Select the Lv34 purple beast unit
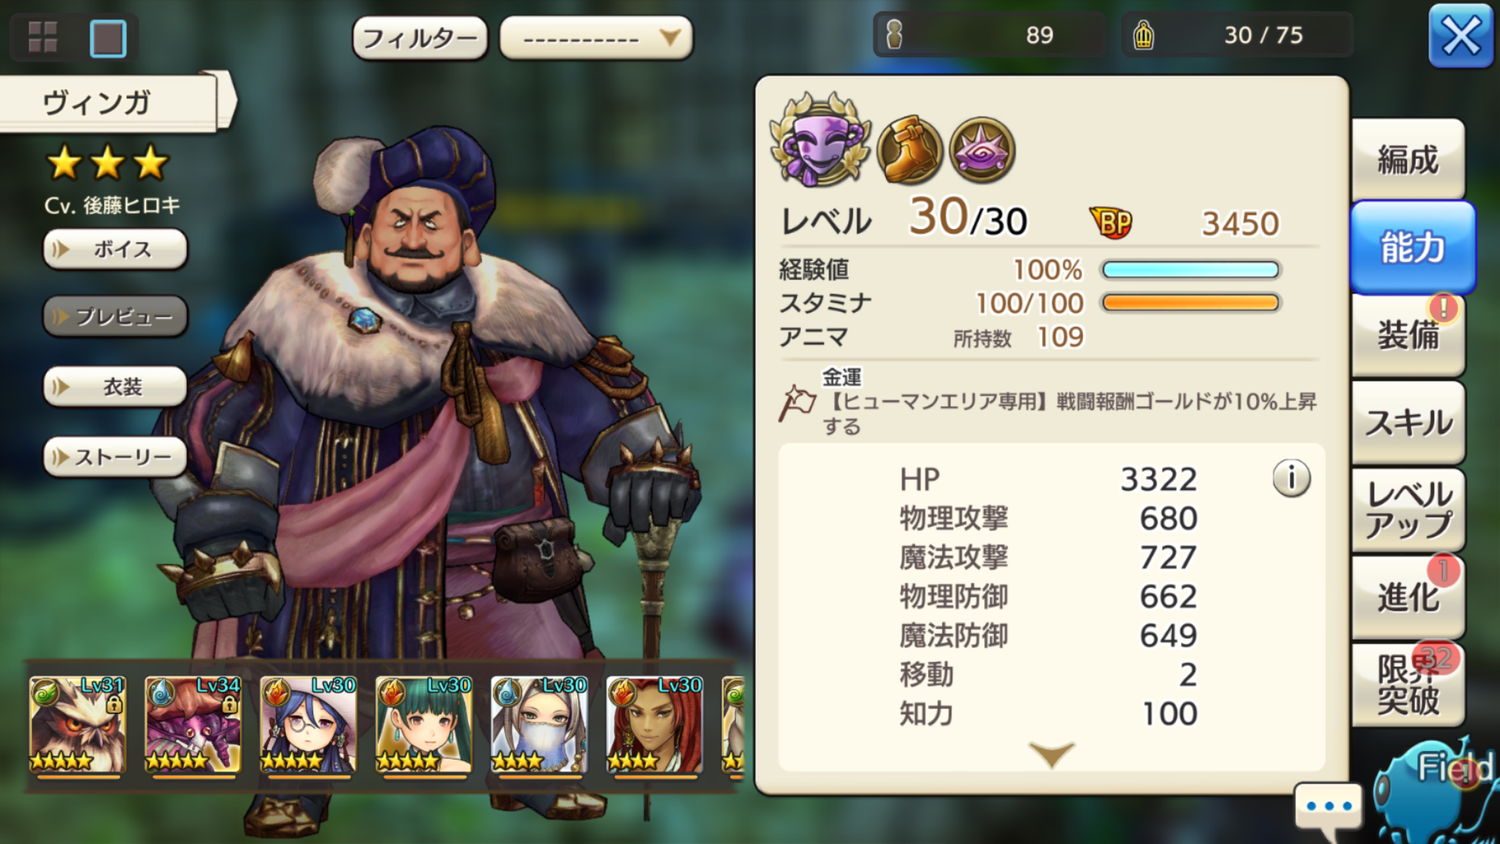 point(193,725)
